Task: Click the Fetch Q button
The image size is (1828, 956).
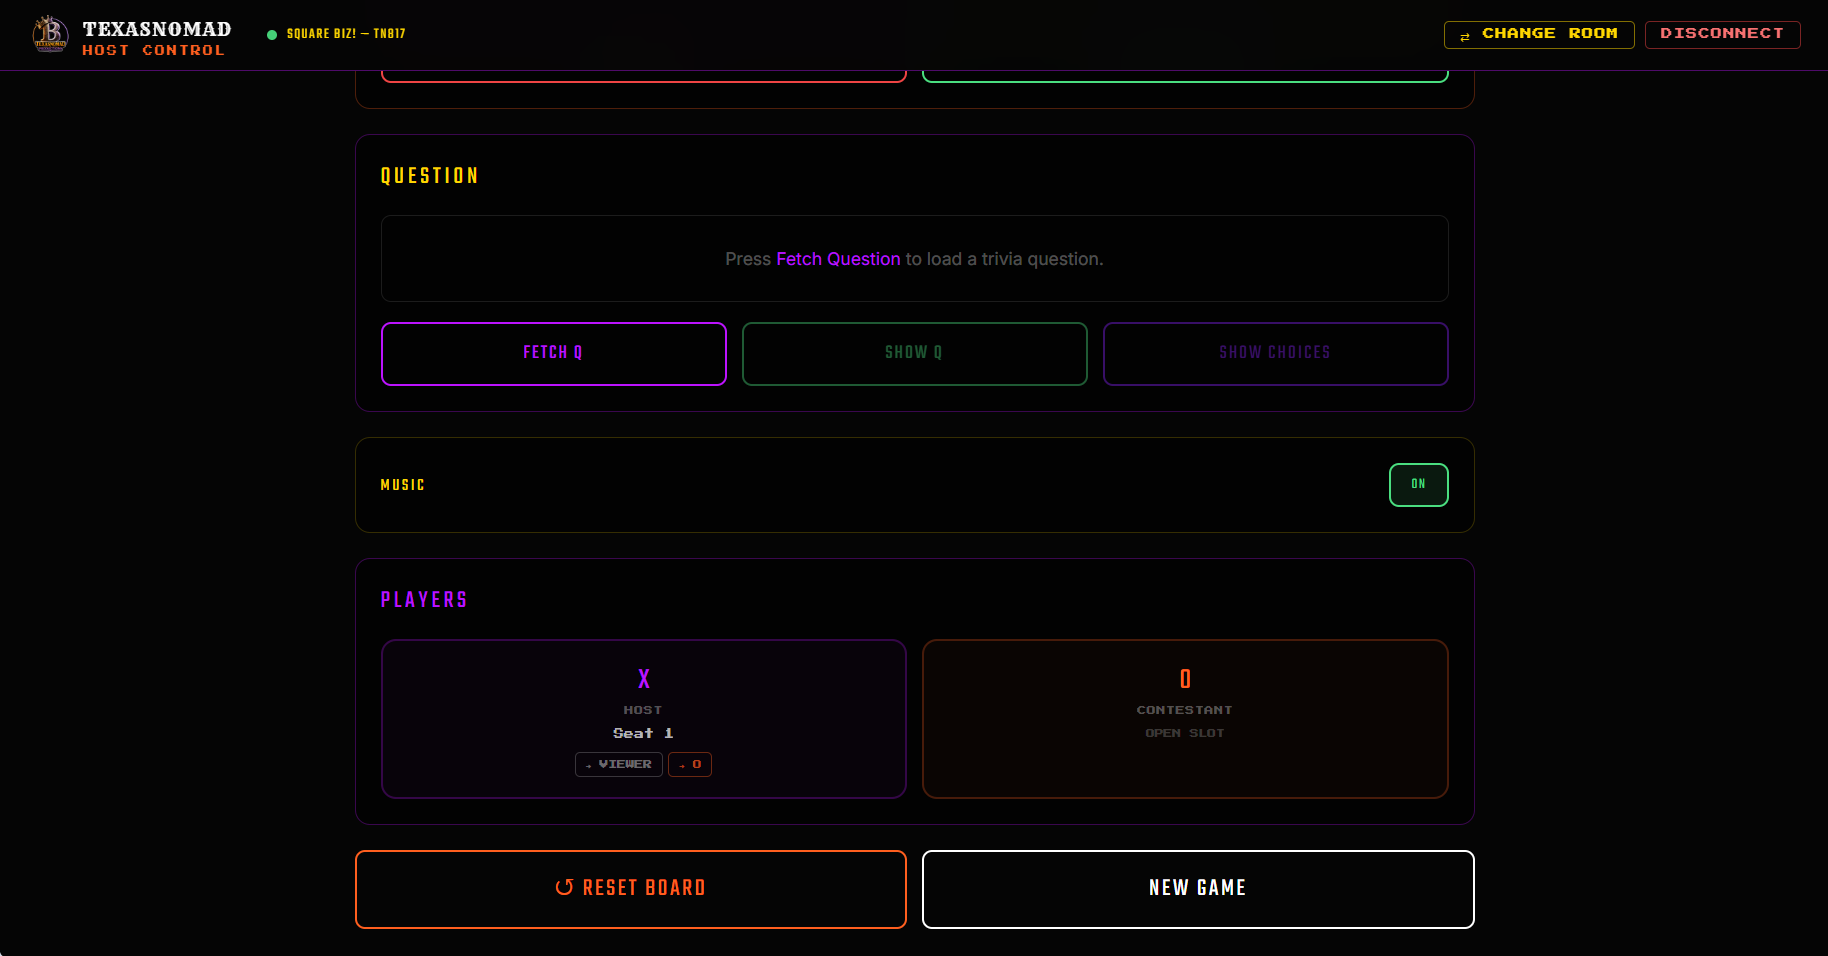Action: [x=554, y=353]
